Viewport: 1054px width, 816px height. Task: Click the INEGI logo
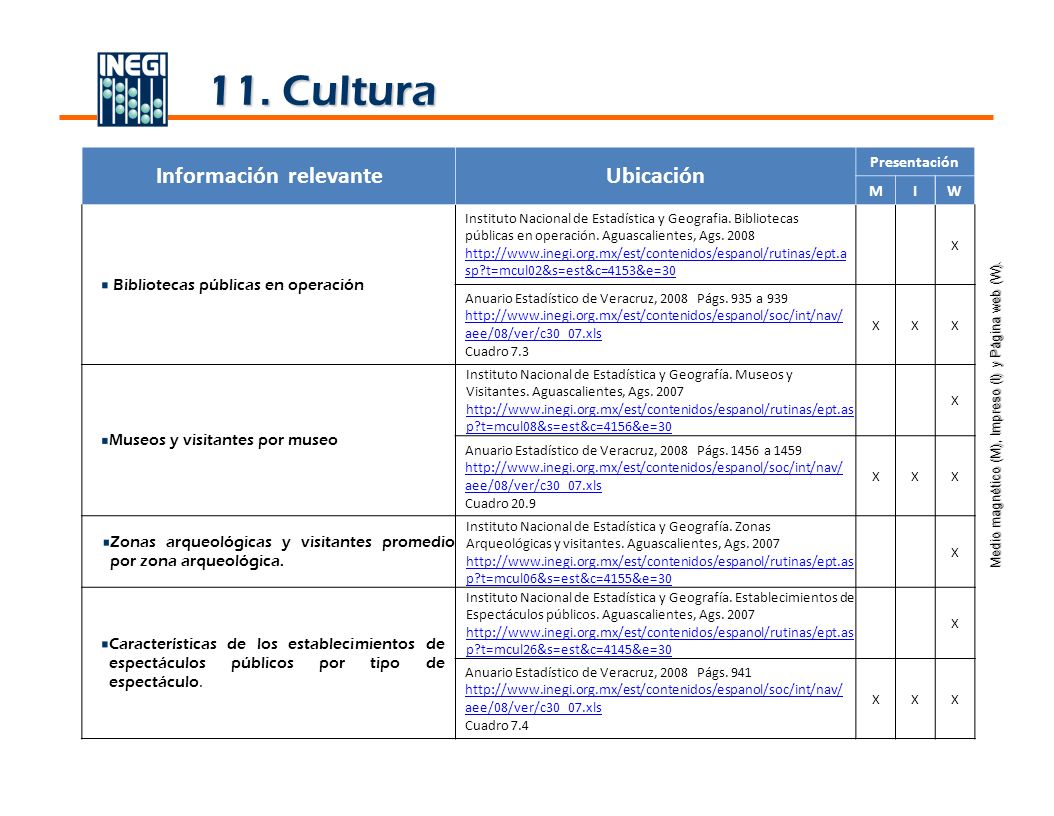point(132,89)
